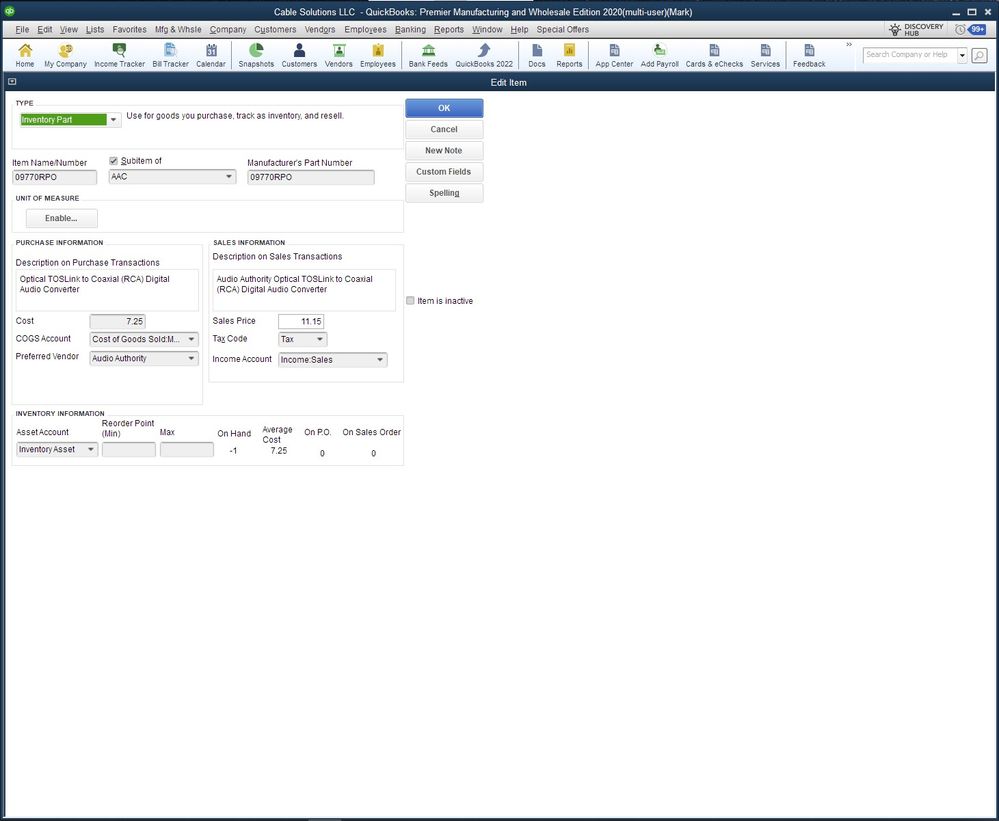Open the Customers center icon
Screen dimensions: 999x821
pyautogui.click(x=299, y=55)
